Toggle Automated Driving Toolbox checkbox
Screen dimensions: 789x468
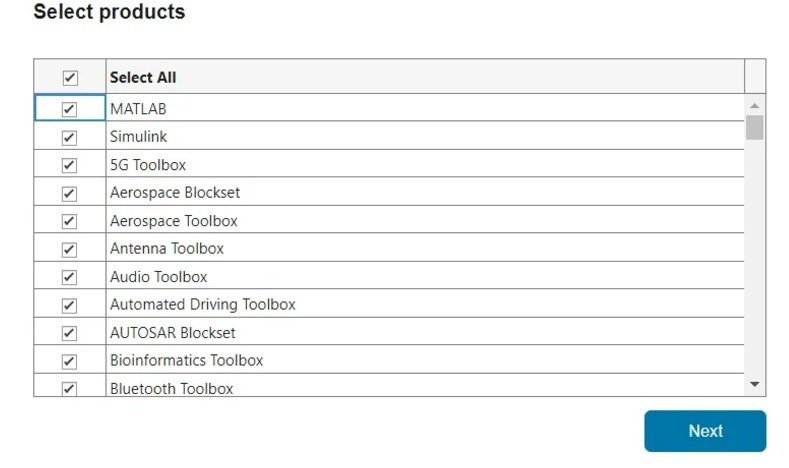[70, 305]
